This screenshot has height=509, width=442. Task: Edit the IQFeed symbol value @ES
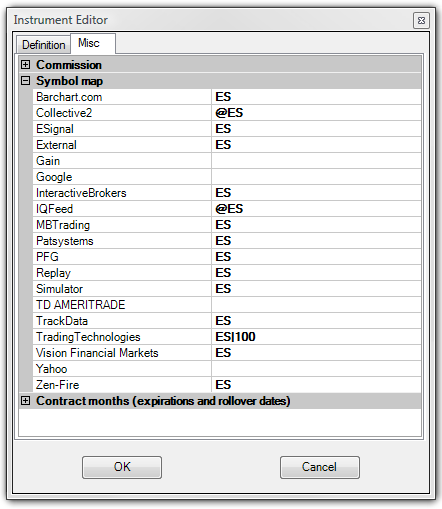click(316, 209)
